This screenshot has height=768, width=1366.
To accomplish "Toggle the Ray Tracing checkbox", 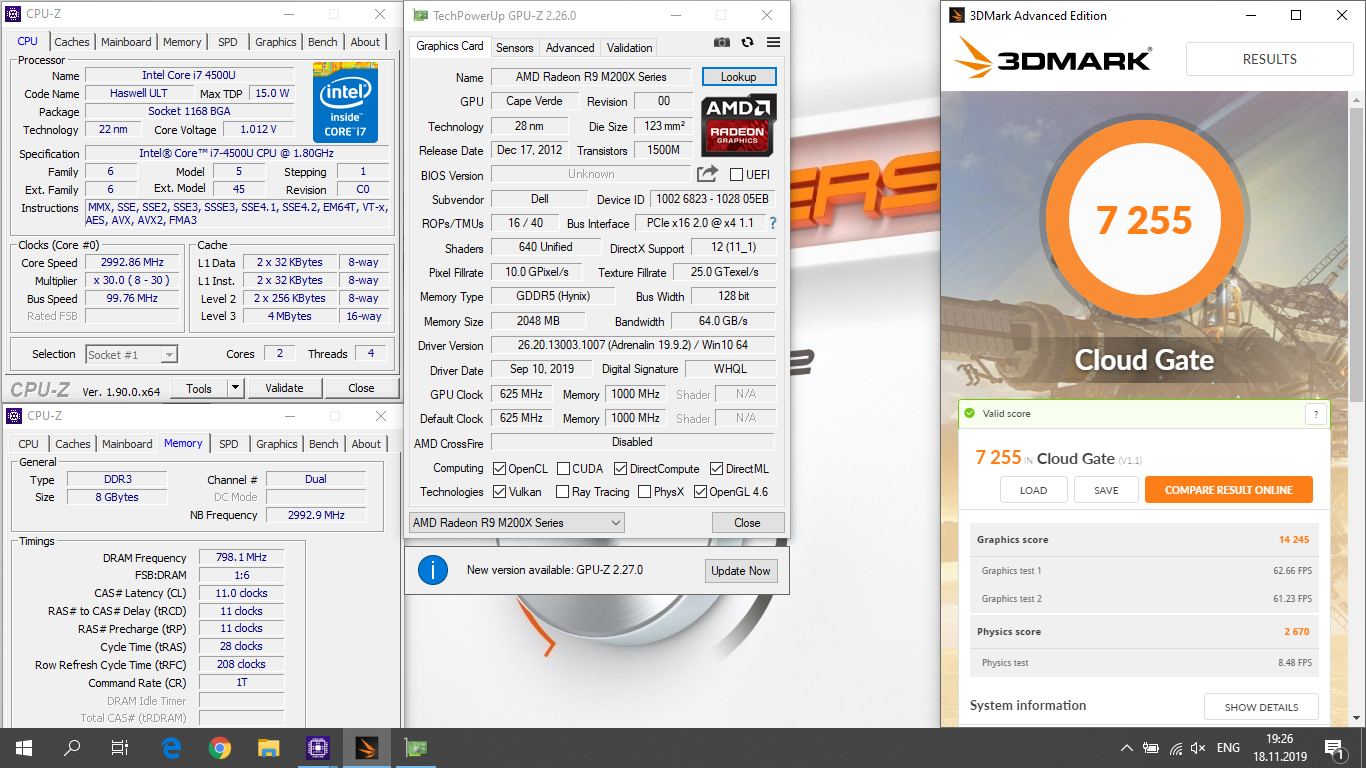I will point(564,491).
